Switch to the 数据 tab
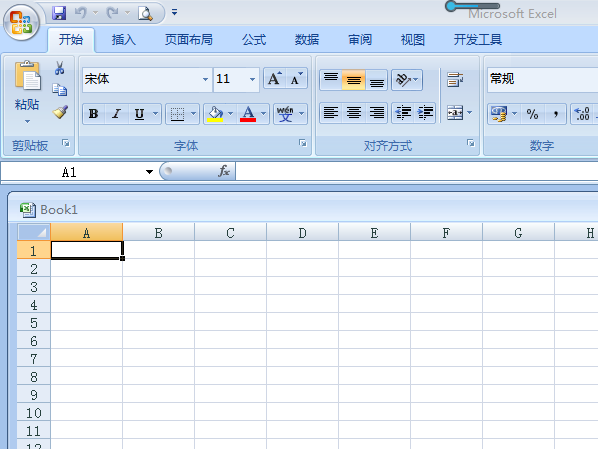 [307, 40]
